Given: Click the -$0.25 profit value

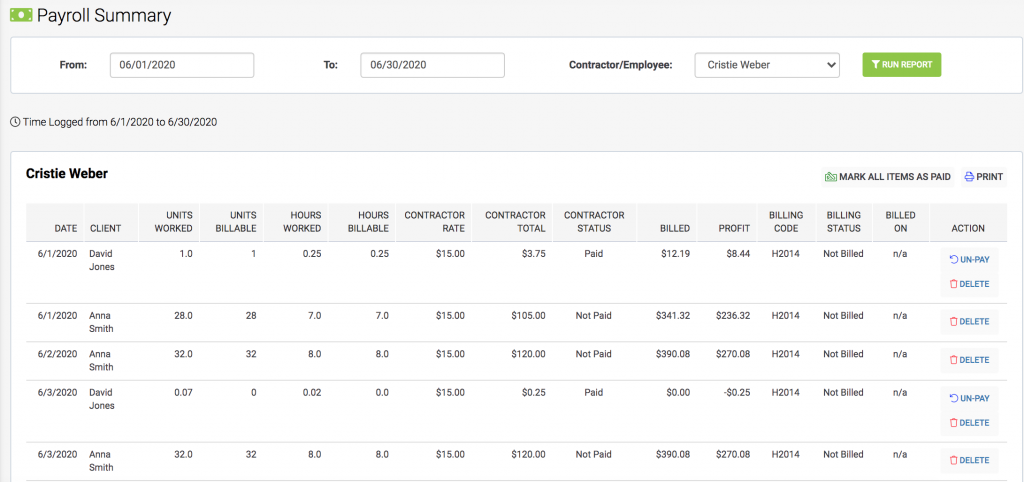Looking at the screenshot, I should click(x=736, y=393).
